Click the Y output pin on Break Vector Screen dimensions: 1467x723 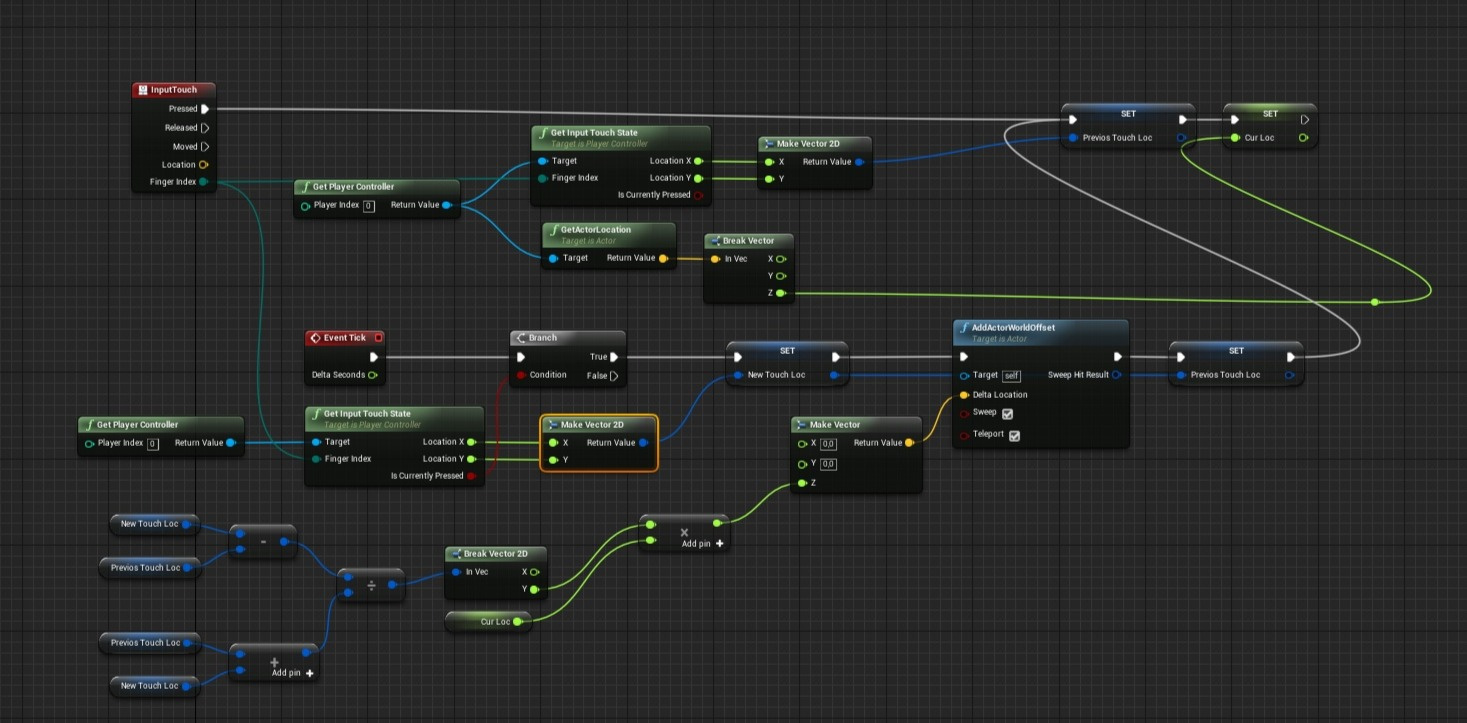(781, 276)
